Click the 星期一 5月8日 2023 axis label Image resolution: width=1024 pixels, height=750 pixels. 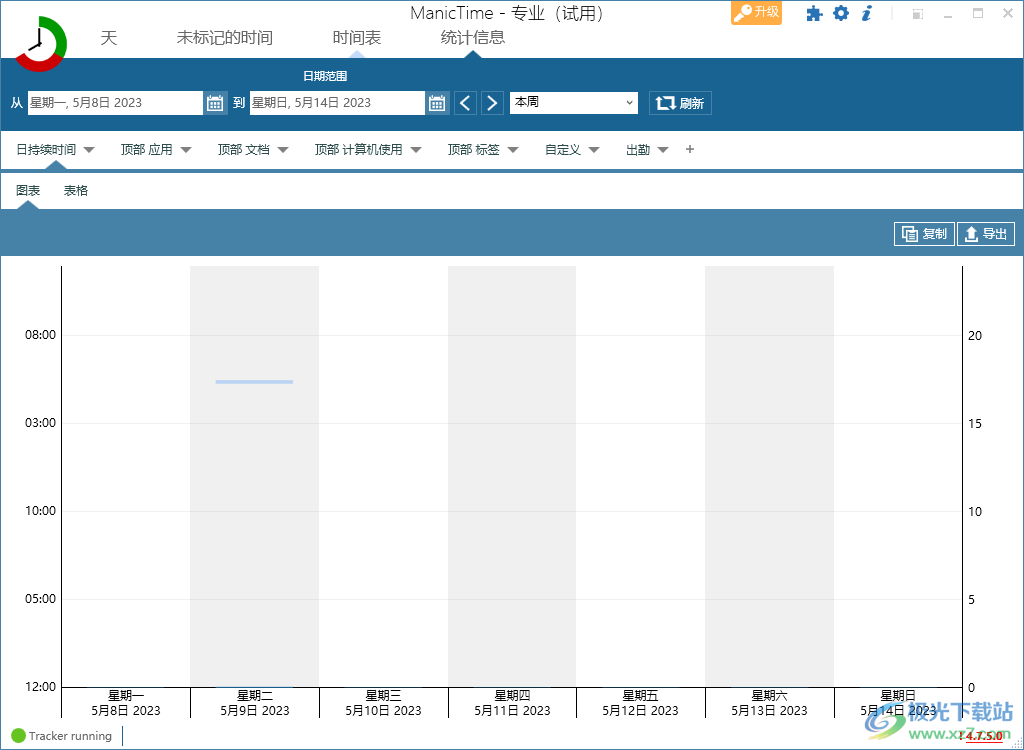tap(125, 703)
